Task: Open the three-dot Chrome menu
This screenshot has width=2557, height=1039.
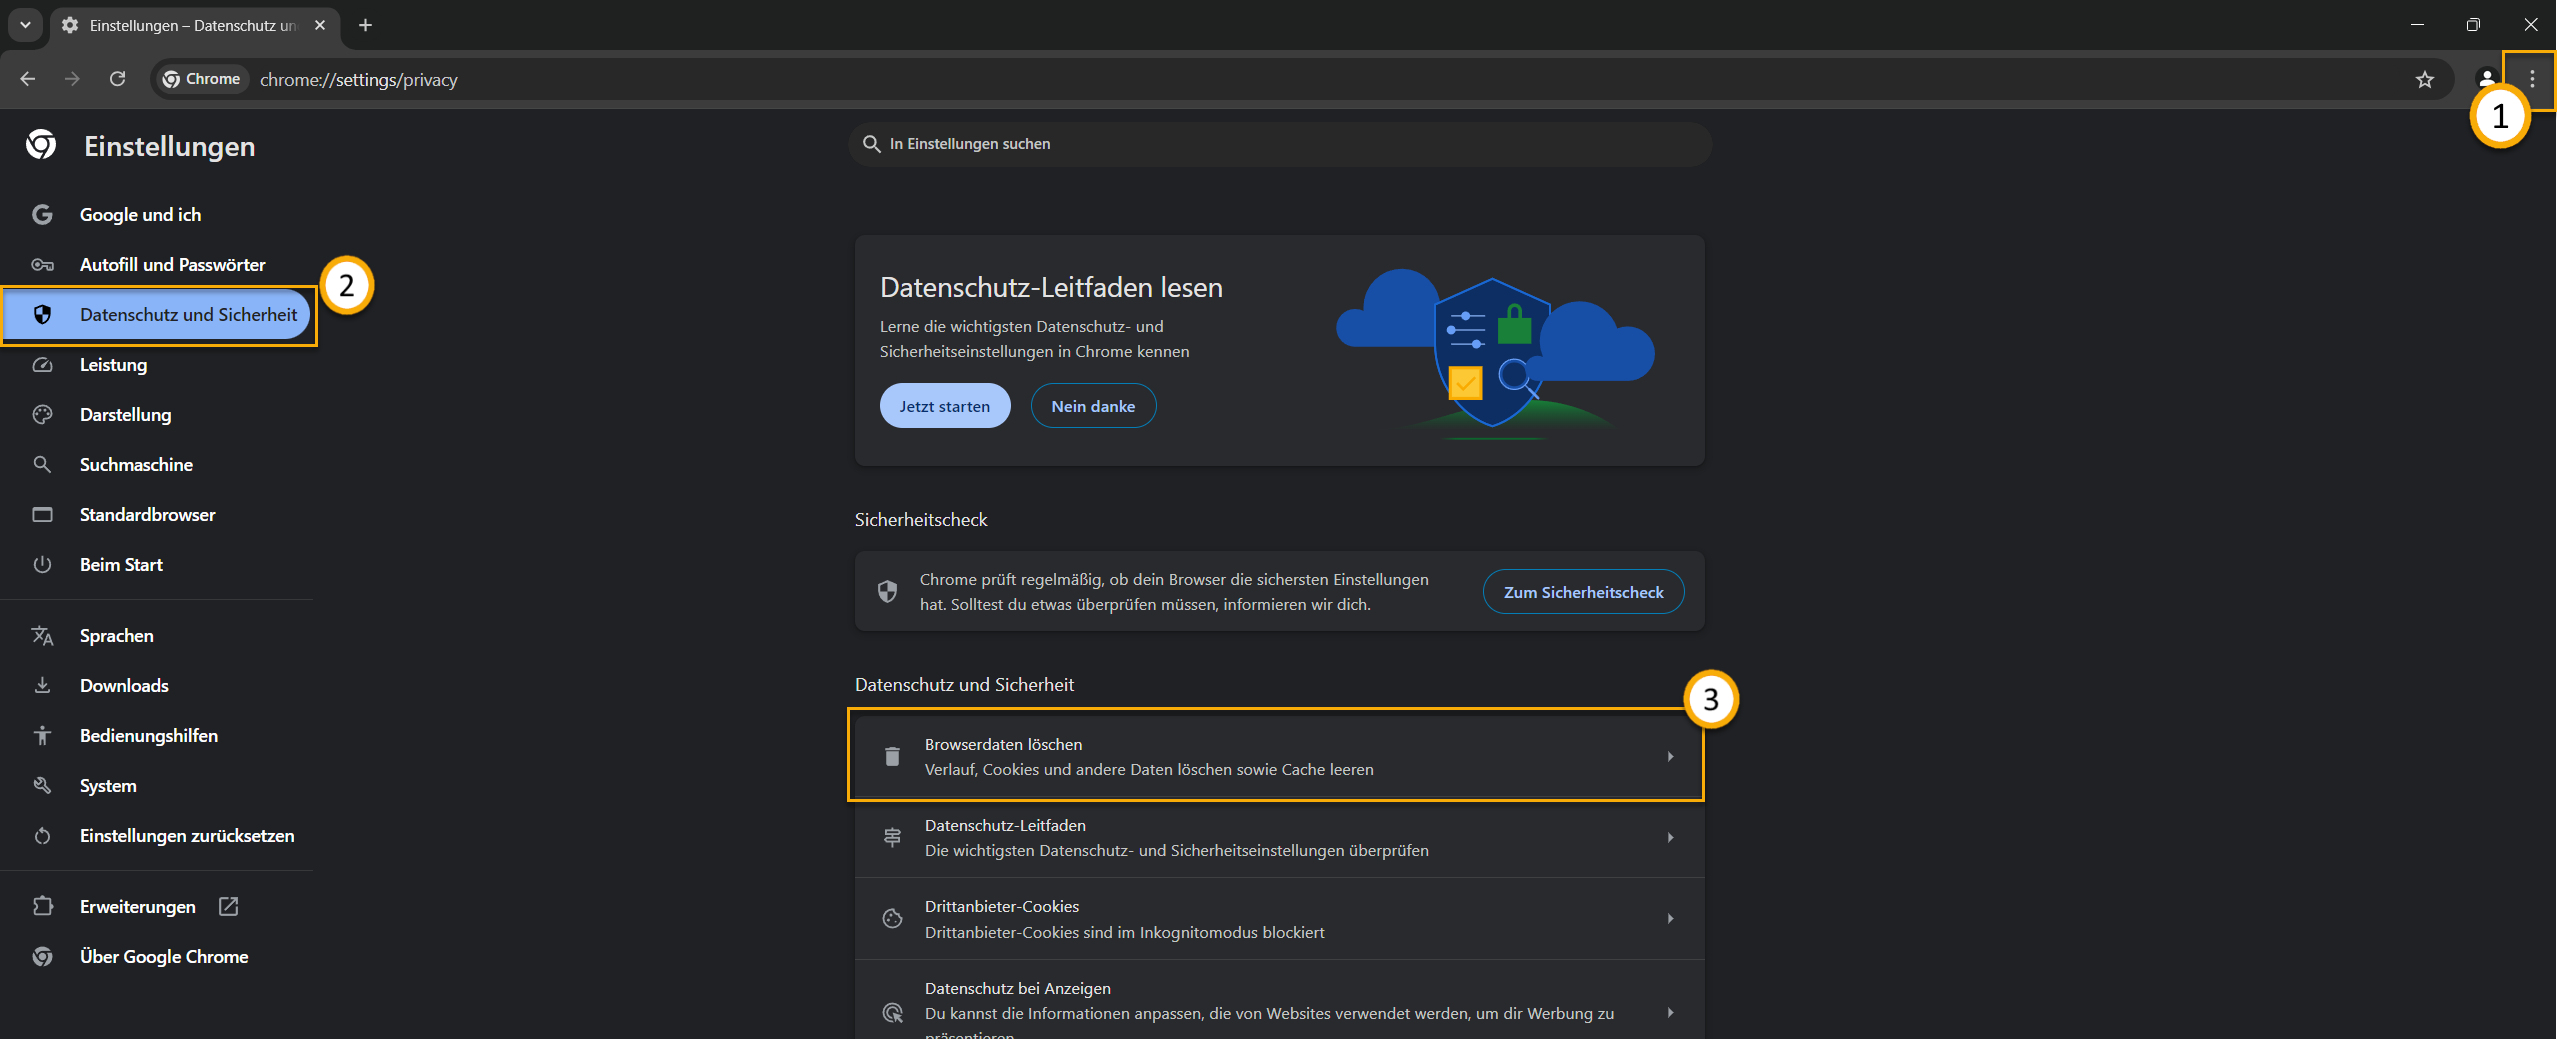Action: [x=2533, y=79]
